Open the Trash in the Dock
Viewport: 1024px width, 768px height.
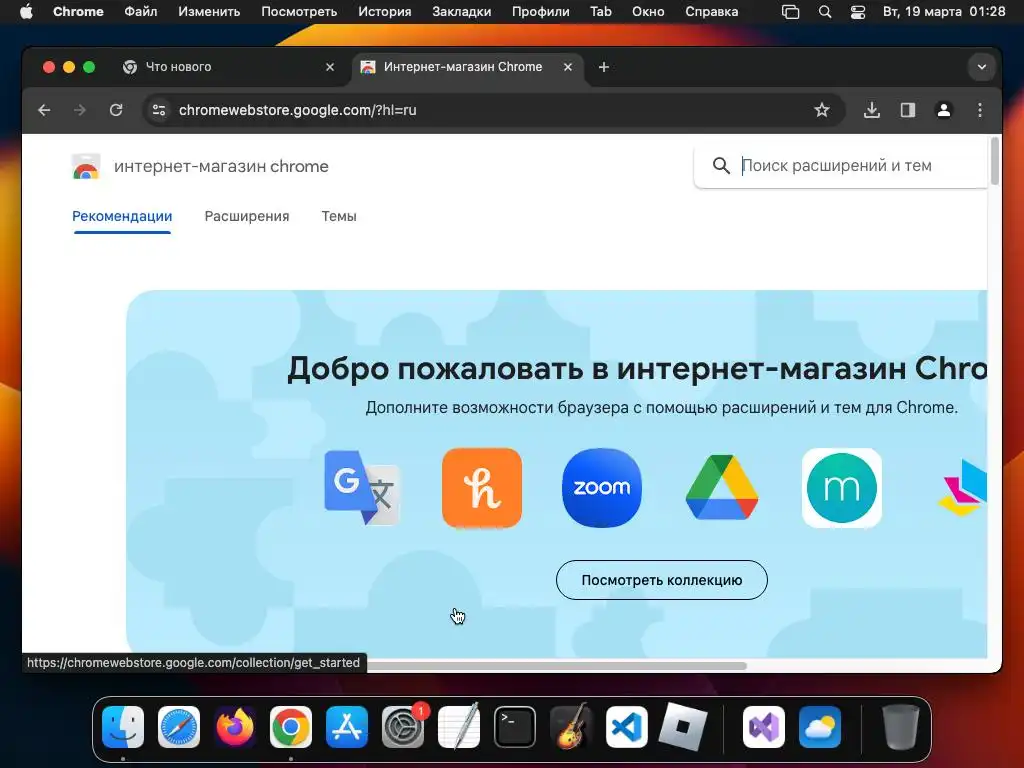[x=901, y=727]
